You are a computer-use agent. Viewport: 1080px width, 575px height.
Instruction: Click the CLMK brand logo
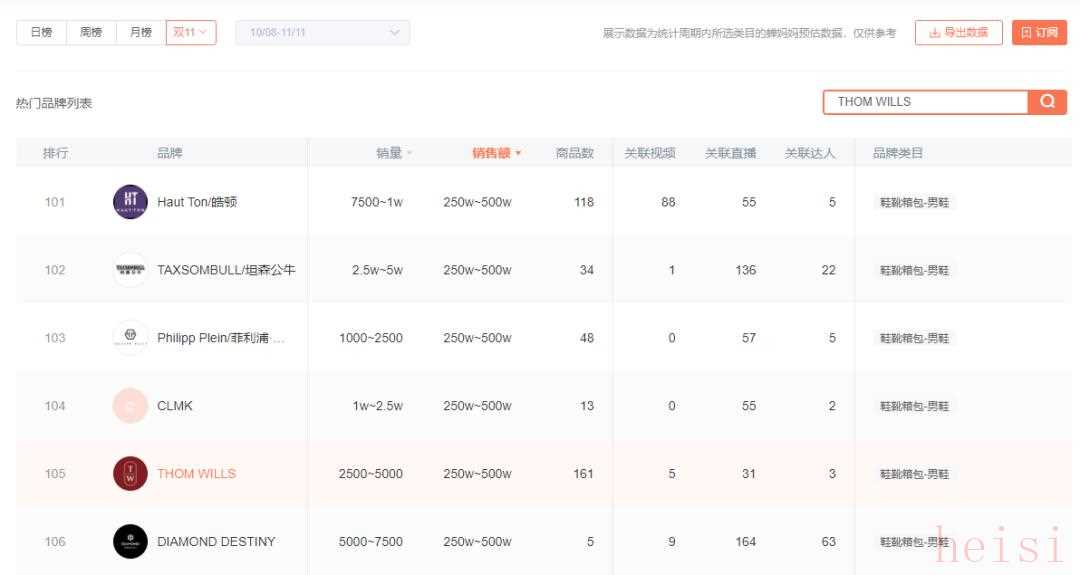pos(130,406)
